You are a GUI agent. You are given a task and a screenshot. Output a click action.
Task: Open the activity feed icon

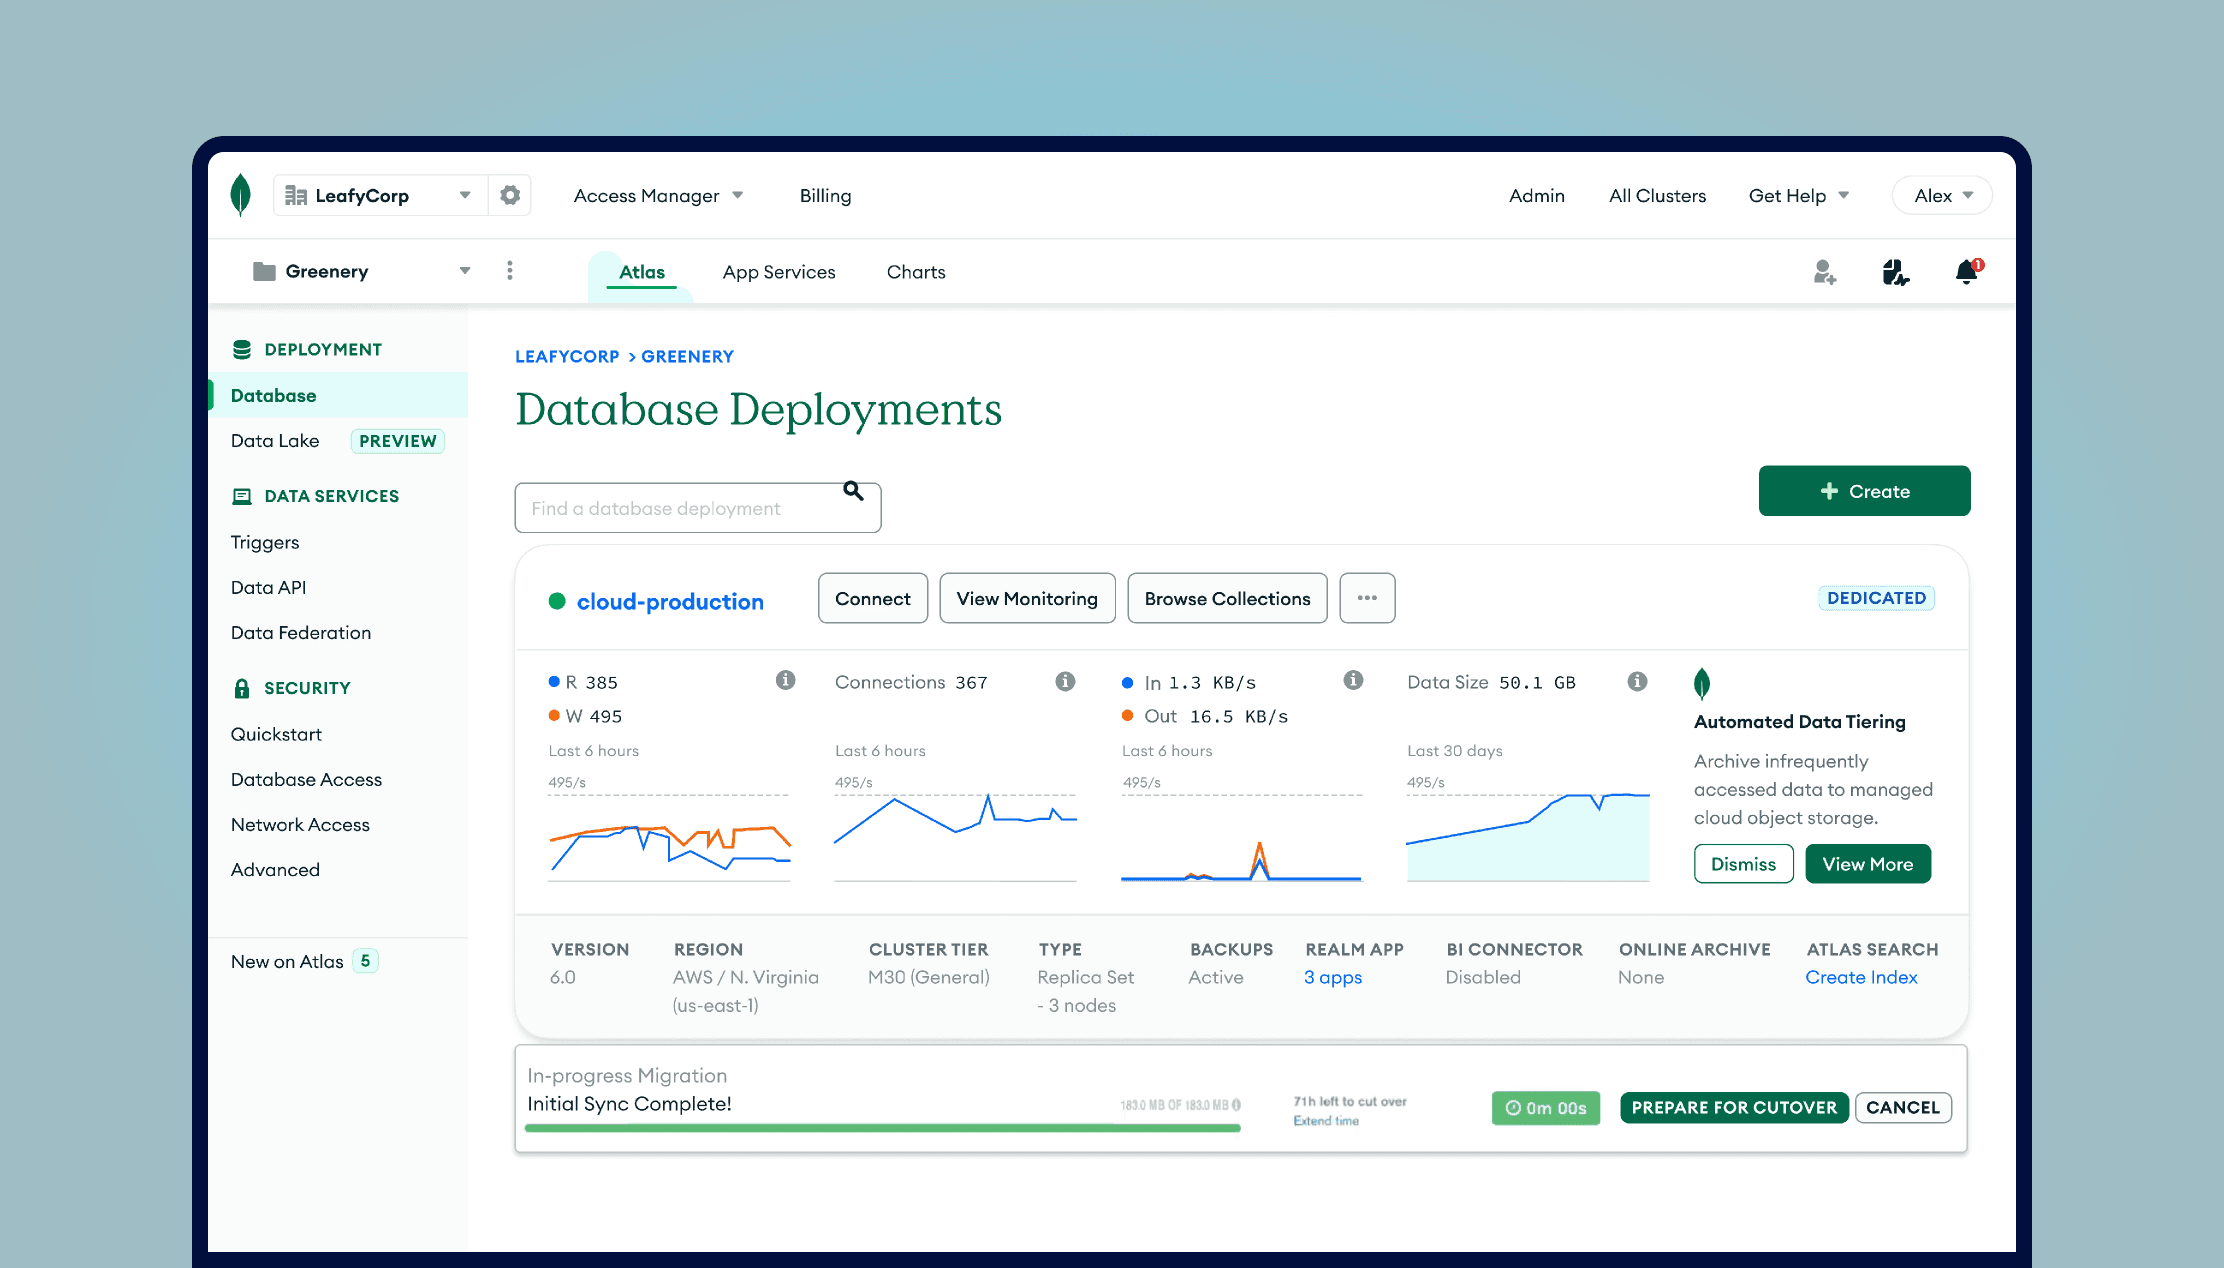point(1895,271)
